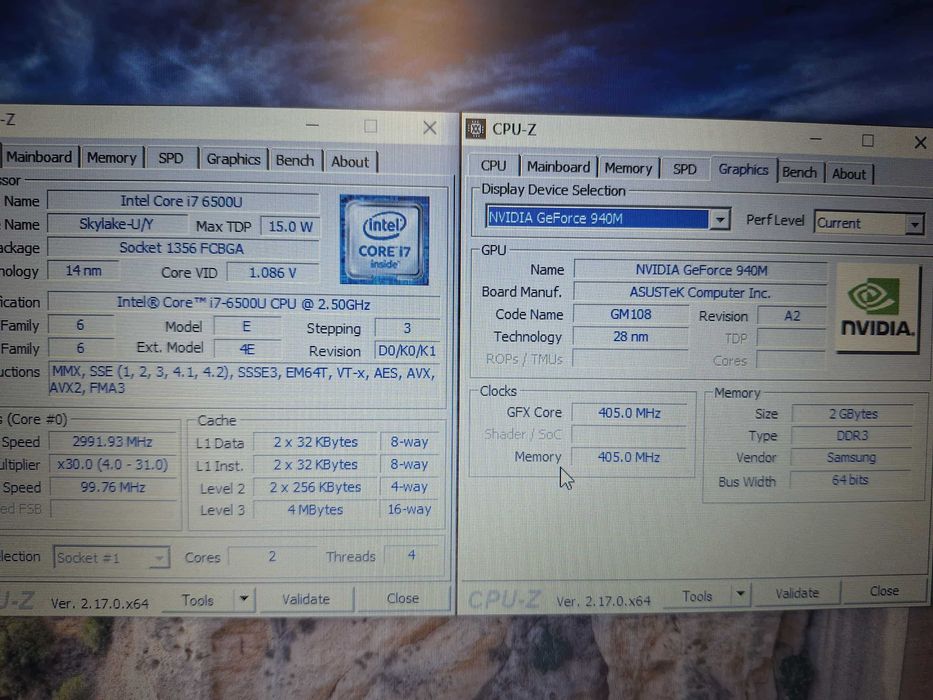Viewport: 933px width, 700px height.
Task: Open Tools dropdown arrow in left window
Action: pos(244,598)
